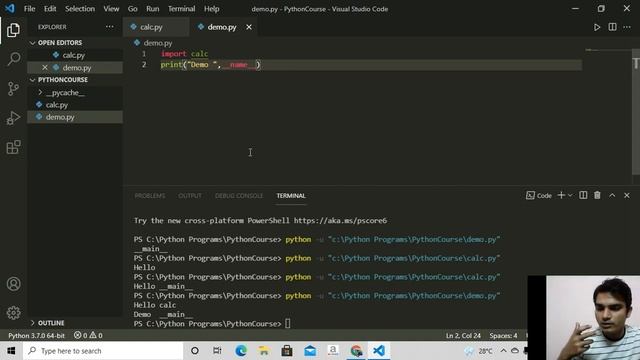Open the Manage gear settings icon

[x=13, y=313]
